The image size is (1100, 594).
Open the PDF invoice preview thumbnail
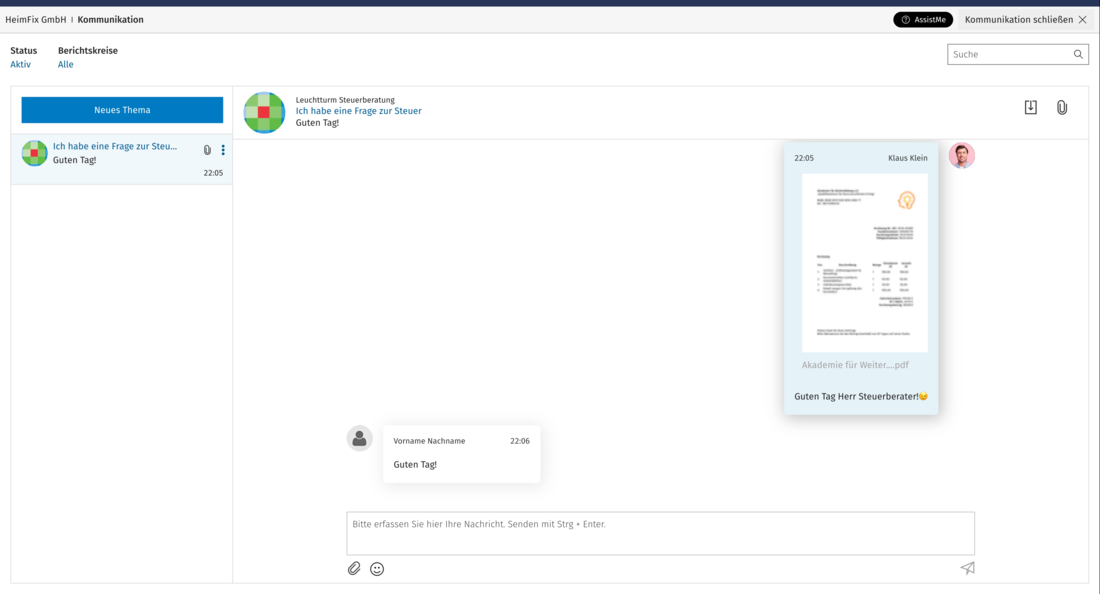(x=864, y=263)
